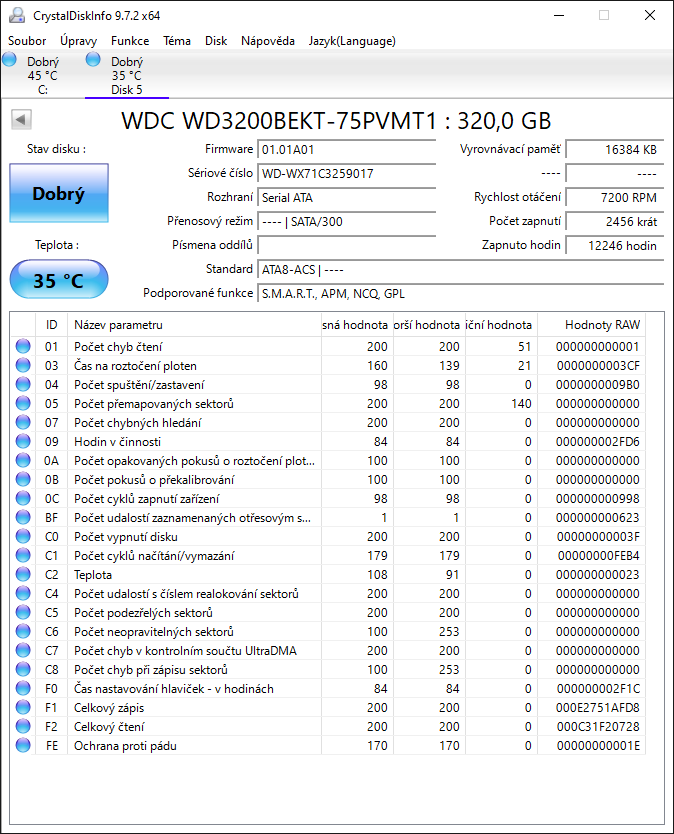Click the 35 °C temperature button
This screenshot has height=834, width=674.
[x=59, y=279]
